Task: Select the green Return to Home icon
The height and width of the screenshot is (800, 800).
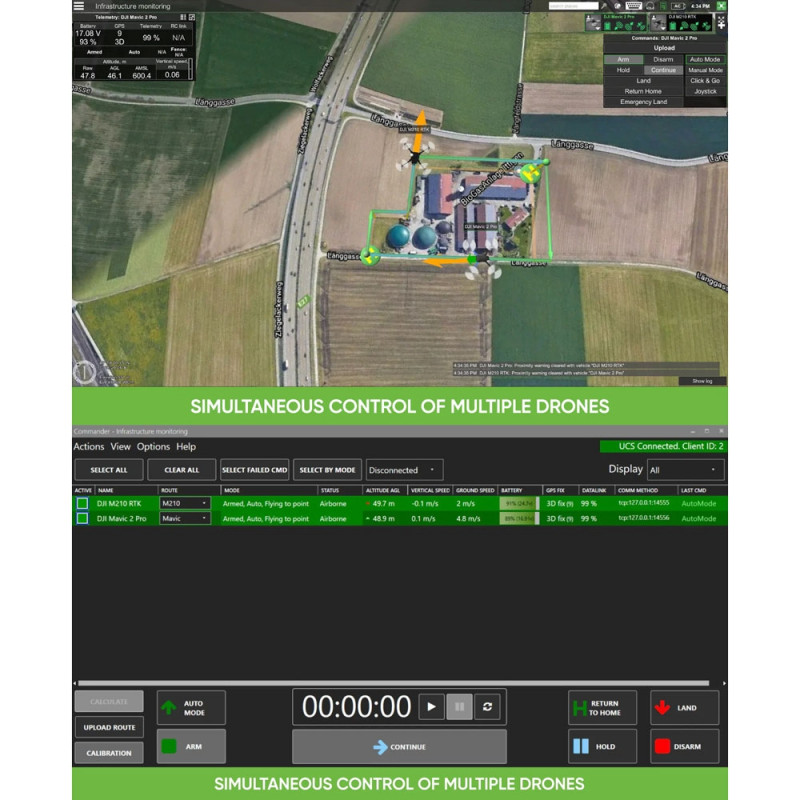Action: (579, 704)
